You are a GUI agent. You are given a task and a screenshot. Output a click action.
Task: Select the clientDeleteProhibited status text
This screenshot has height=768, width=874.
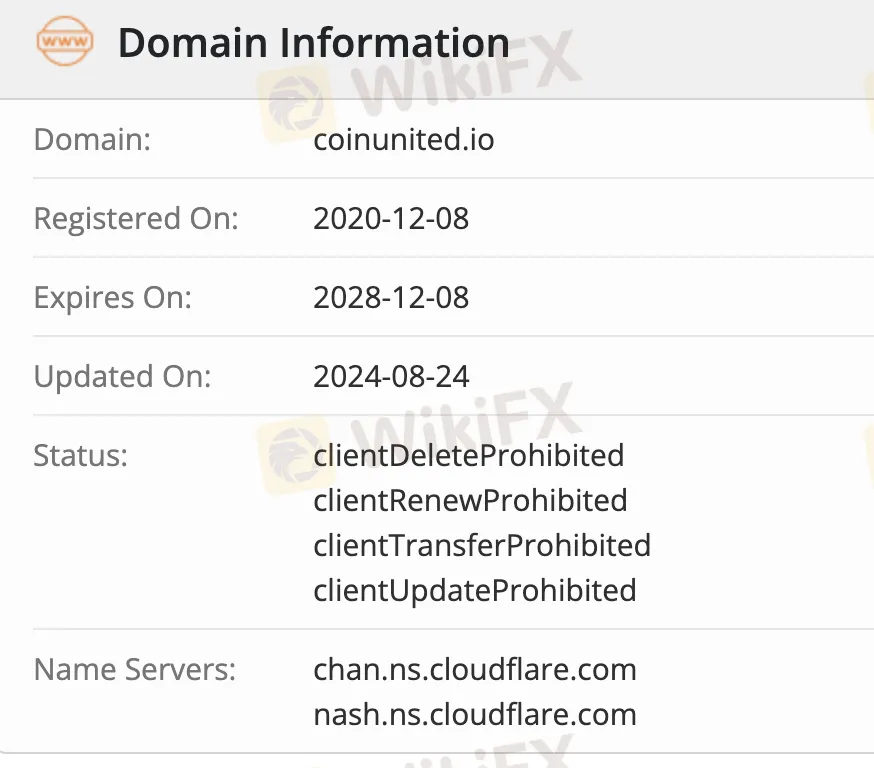[x=469, y=456]
